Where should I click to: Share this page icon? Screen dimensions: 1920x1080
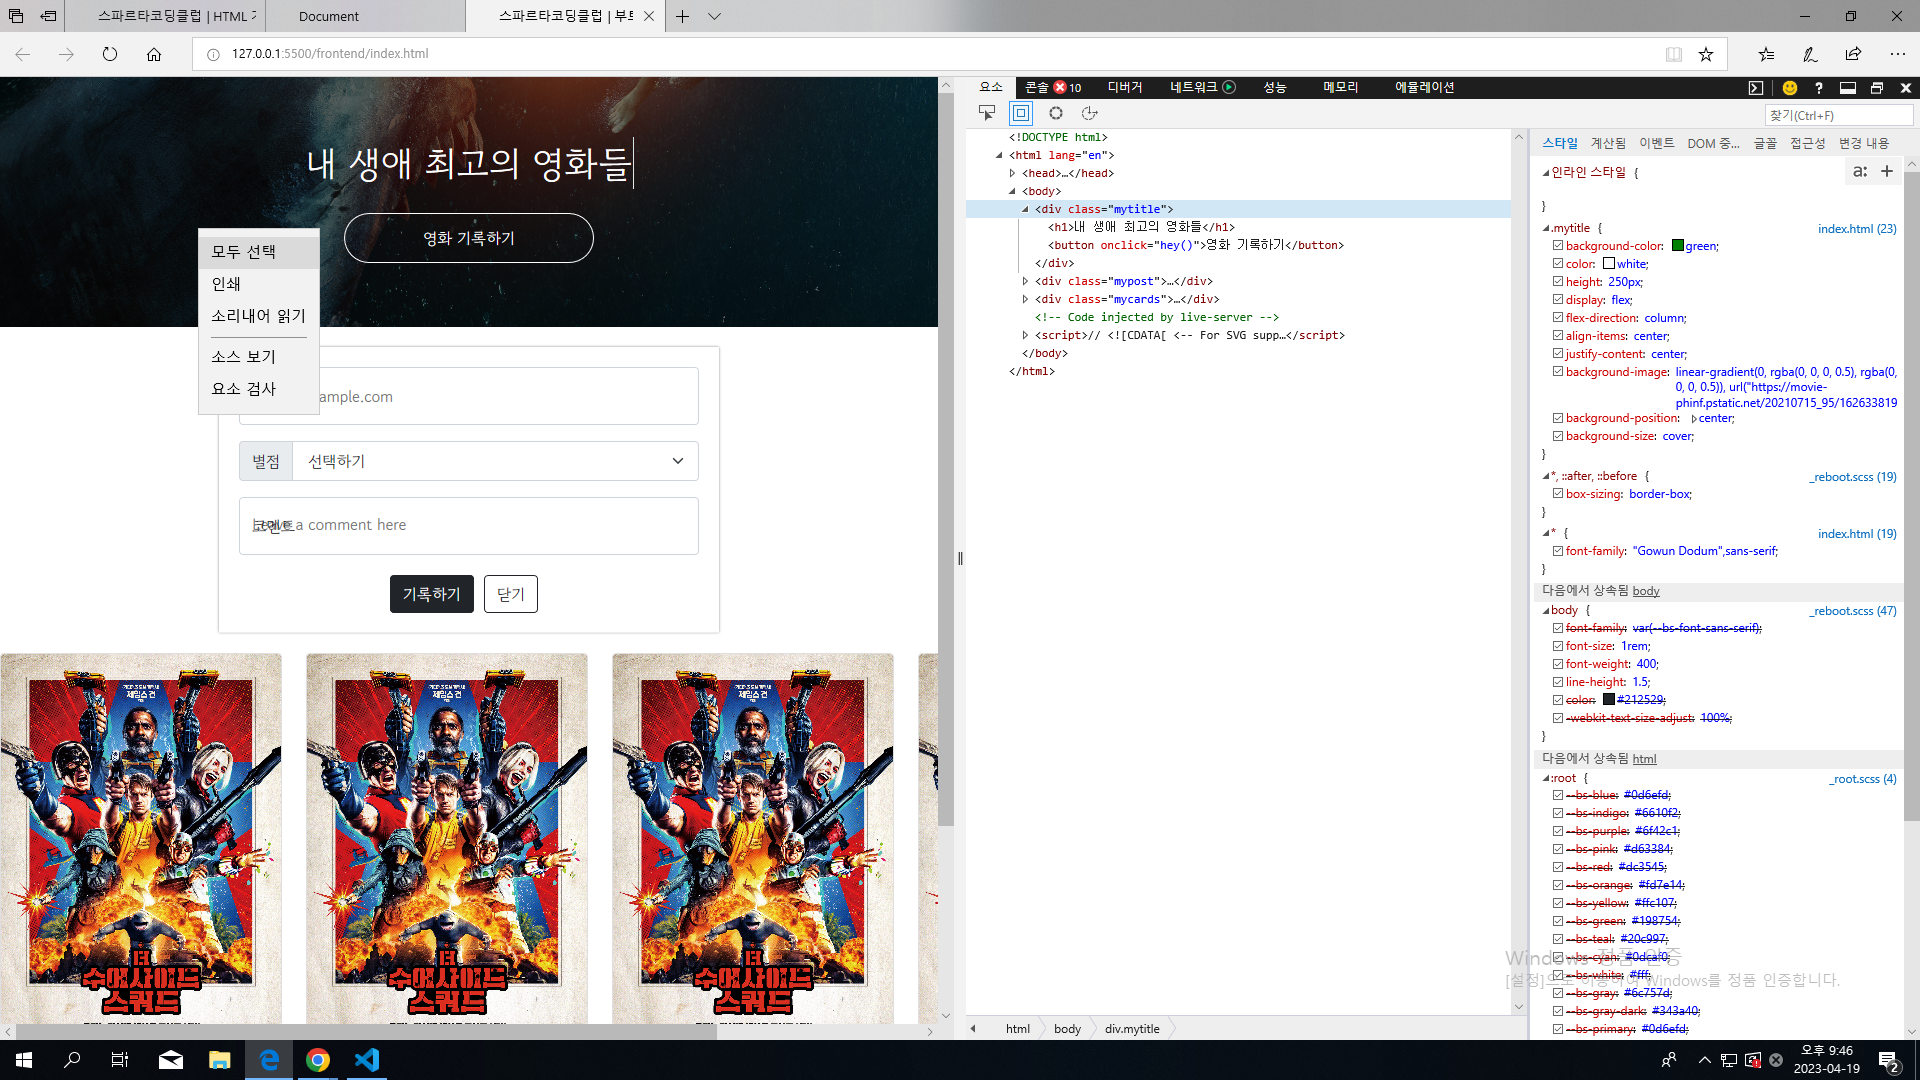tap(1854, 54)
